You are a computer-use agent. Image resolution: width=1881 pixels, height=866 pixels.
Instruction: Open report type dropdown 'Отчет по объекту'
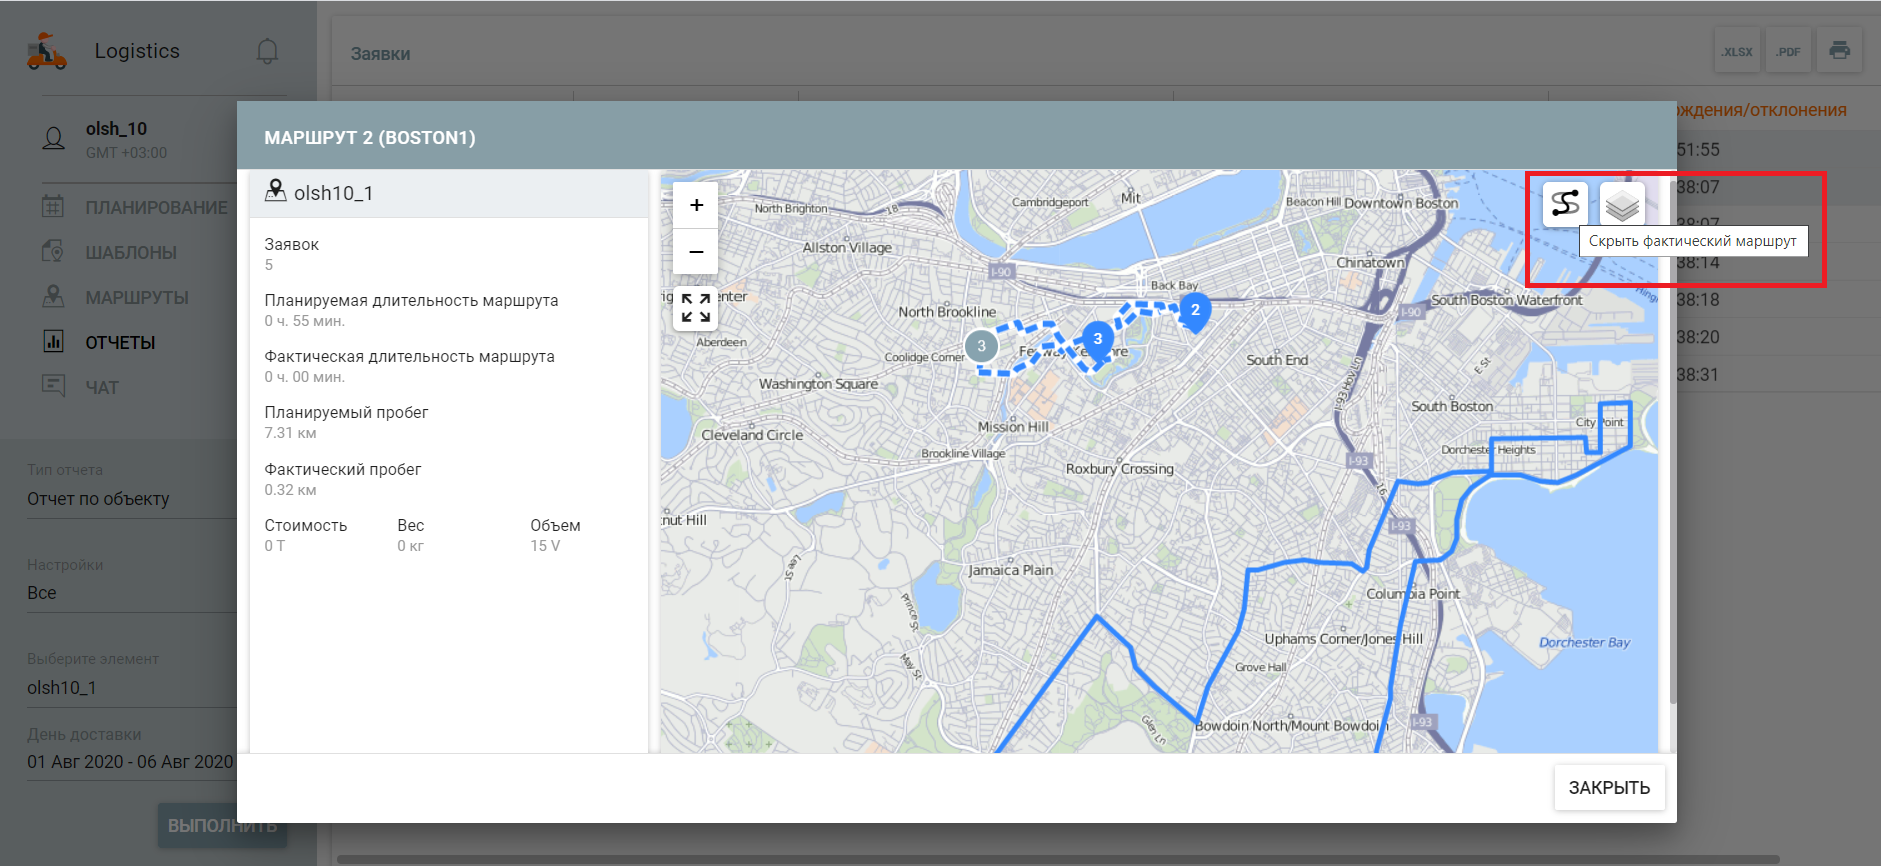click(130, 499)
